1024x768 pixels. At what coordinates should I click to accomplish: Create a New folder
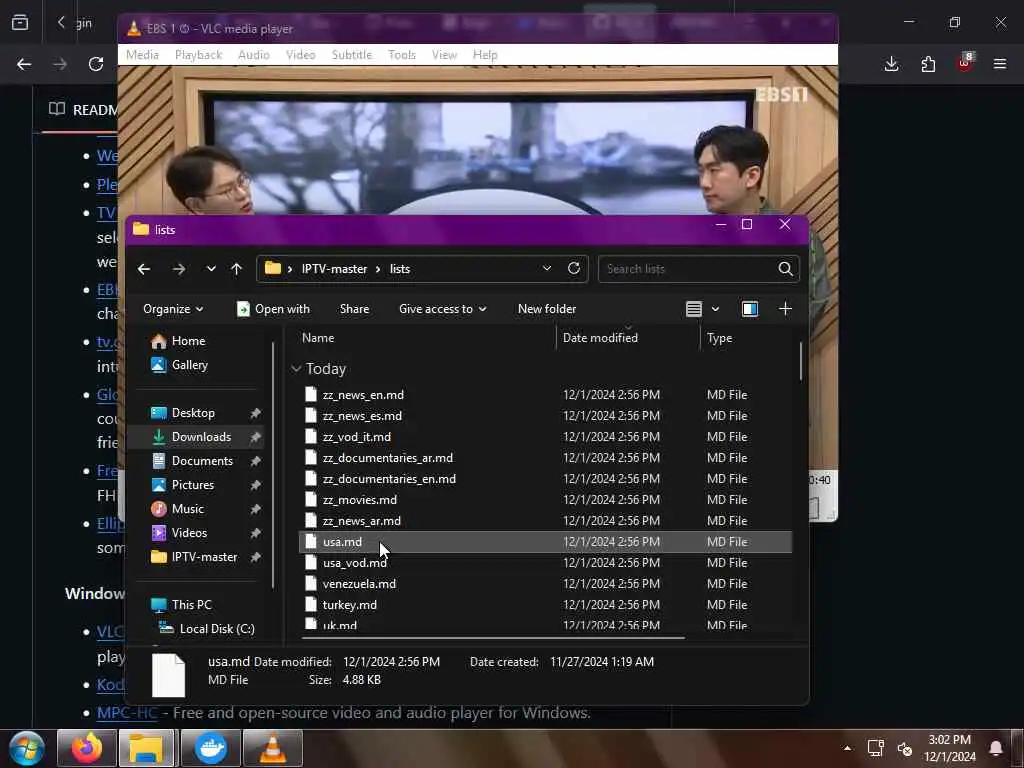pyautogui.click(x=547, y=309)
